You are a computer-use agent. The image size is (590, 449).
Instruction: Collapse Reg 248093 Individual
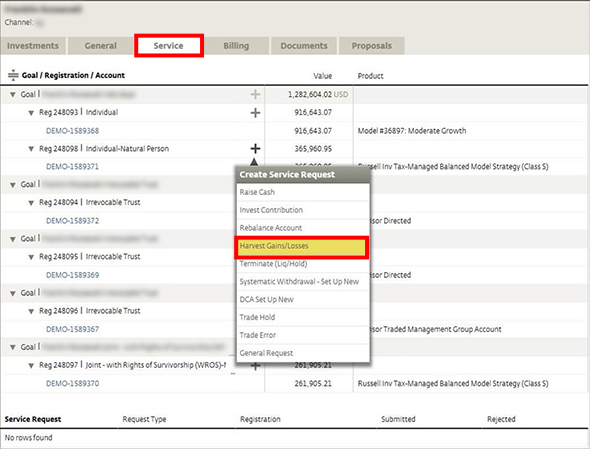click(x=31, y=113)
